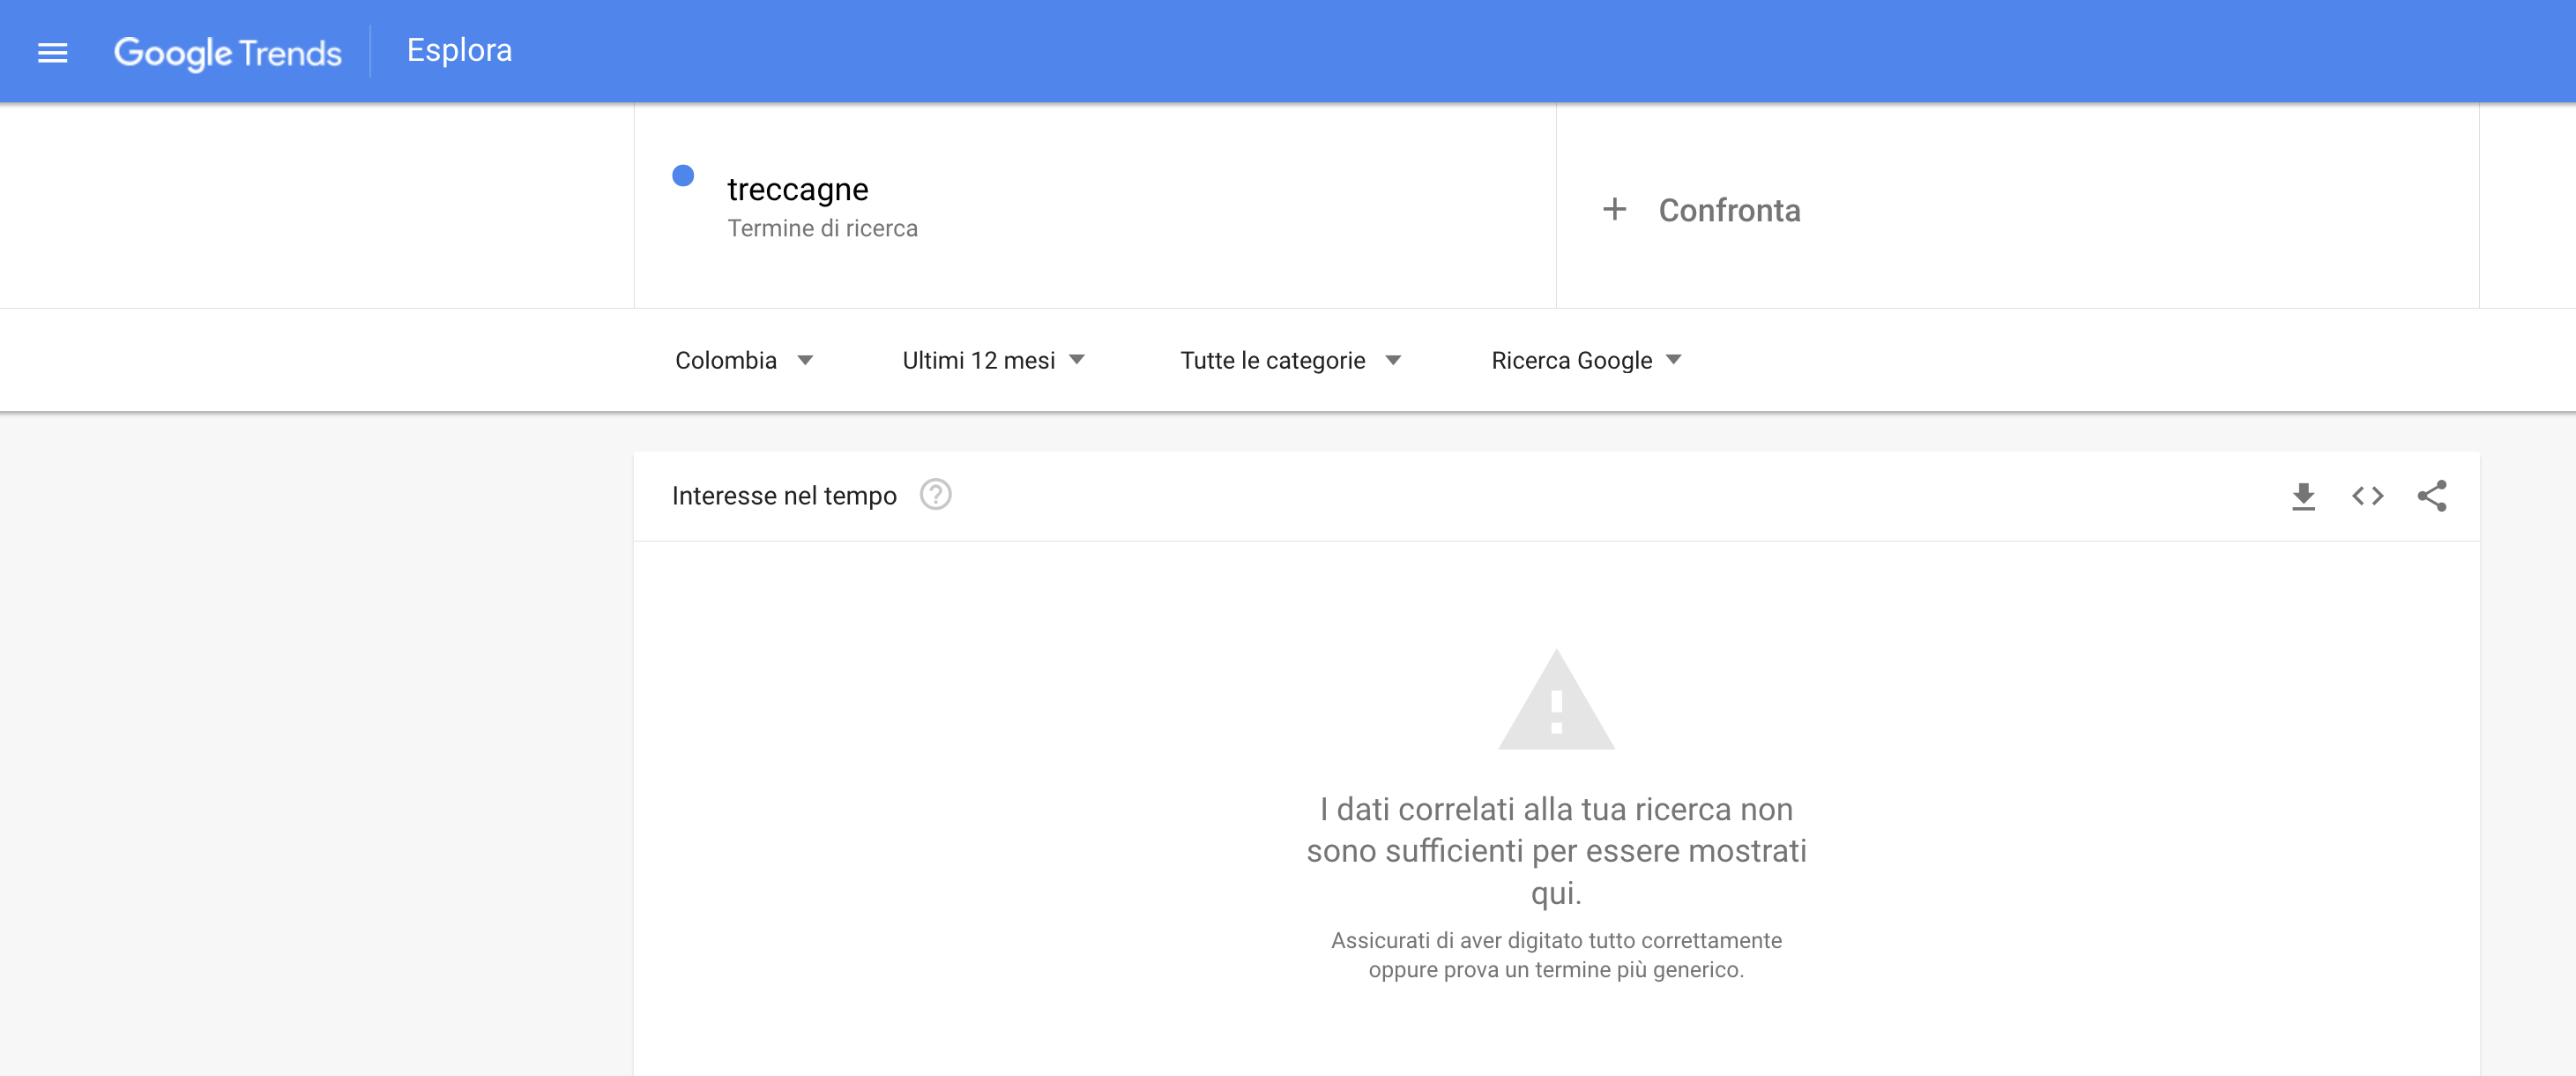Click the embed code icon
The image size is (2576, 1076).
(x=2367, y=496)
